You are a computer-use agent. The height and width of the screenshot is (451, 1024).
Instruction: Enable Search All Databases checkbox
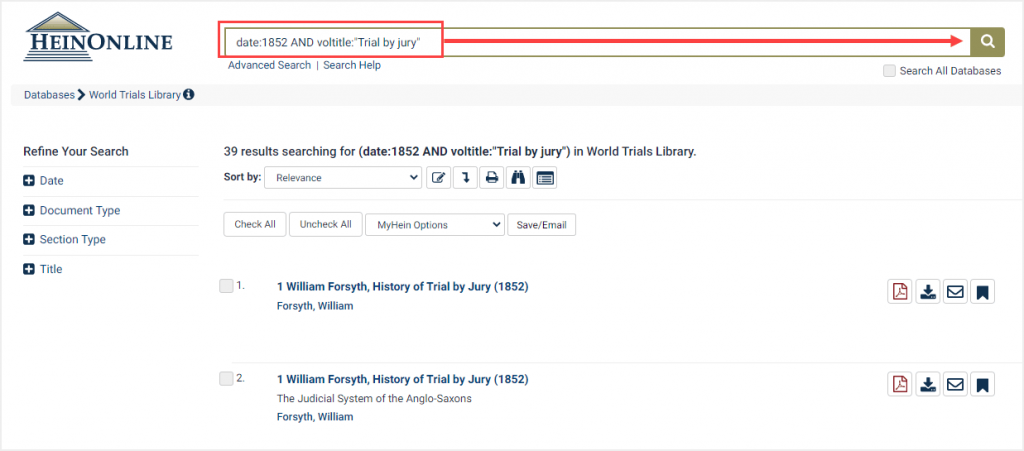889,71
